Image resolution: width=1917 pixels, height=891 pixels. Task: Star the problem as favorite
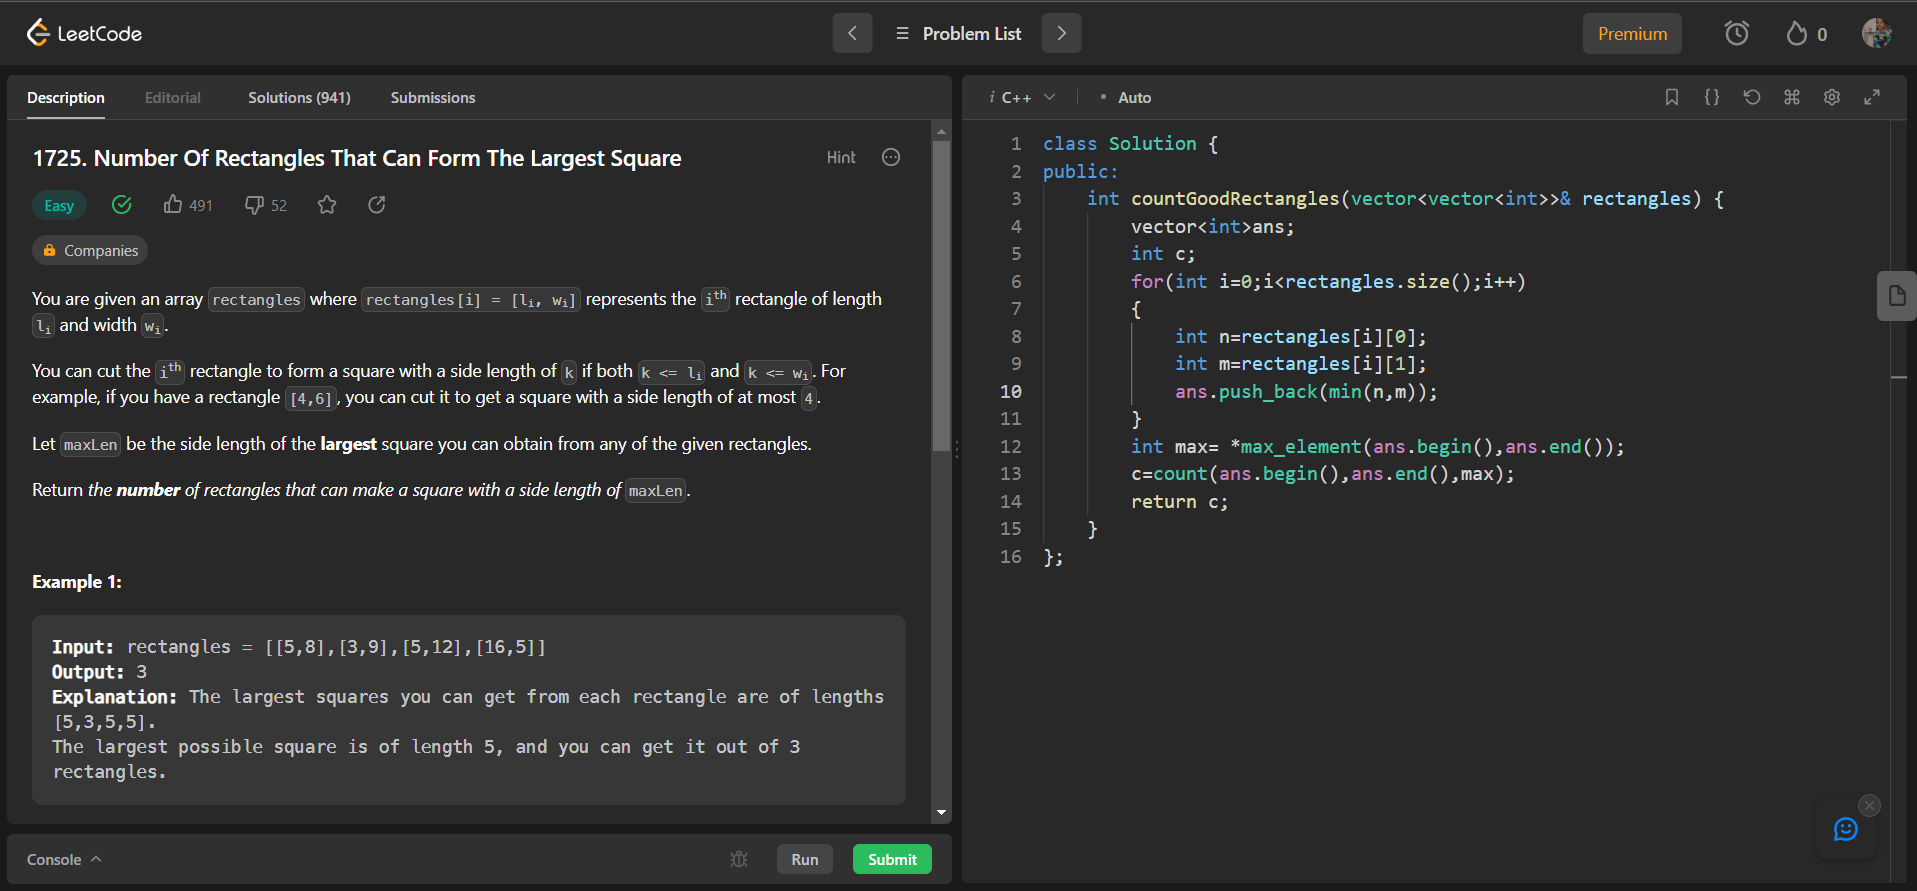click(x=327, y=205)
